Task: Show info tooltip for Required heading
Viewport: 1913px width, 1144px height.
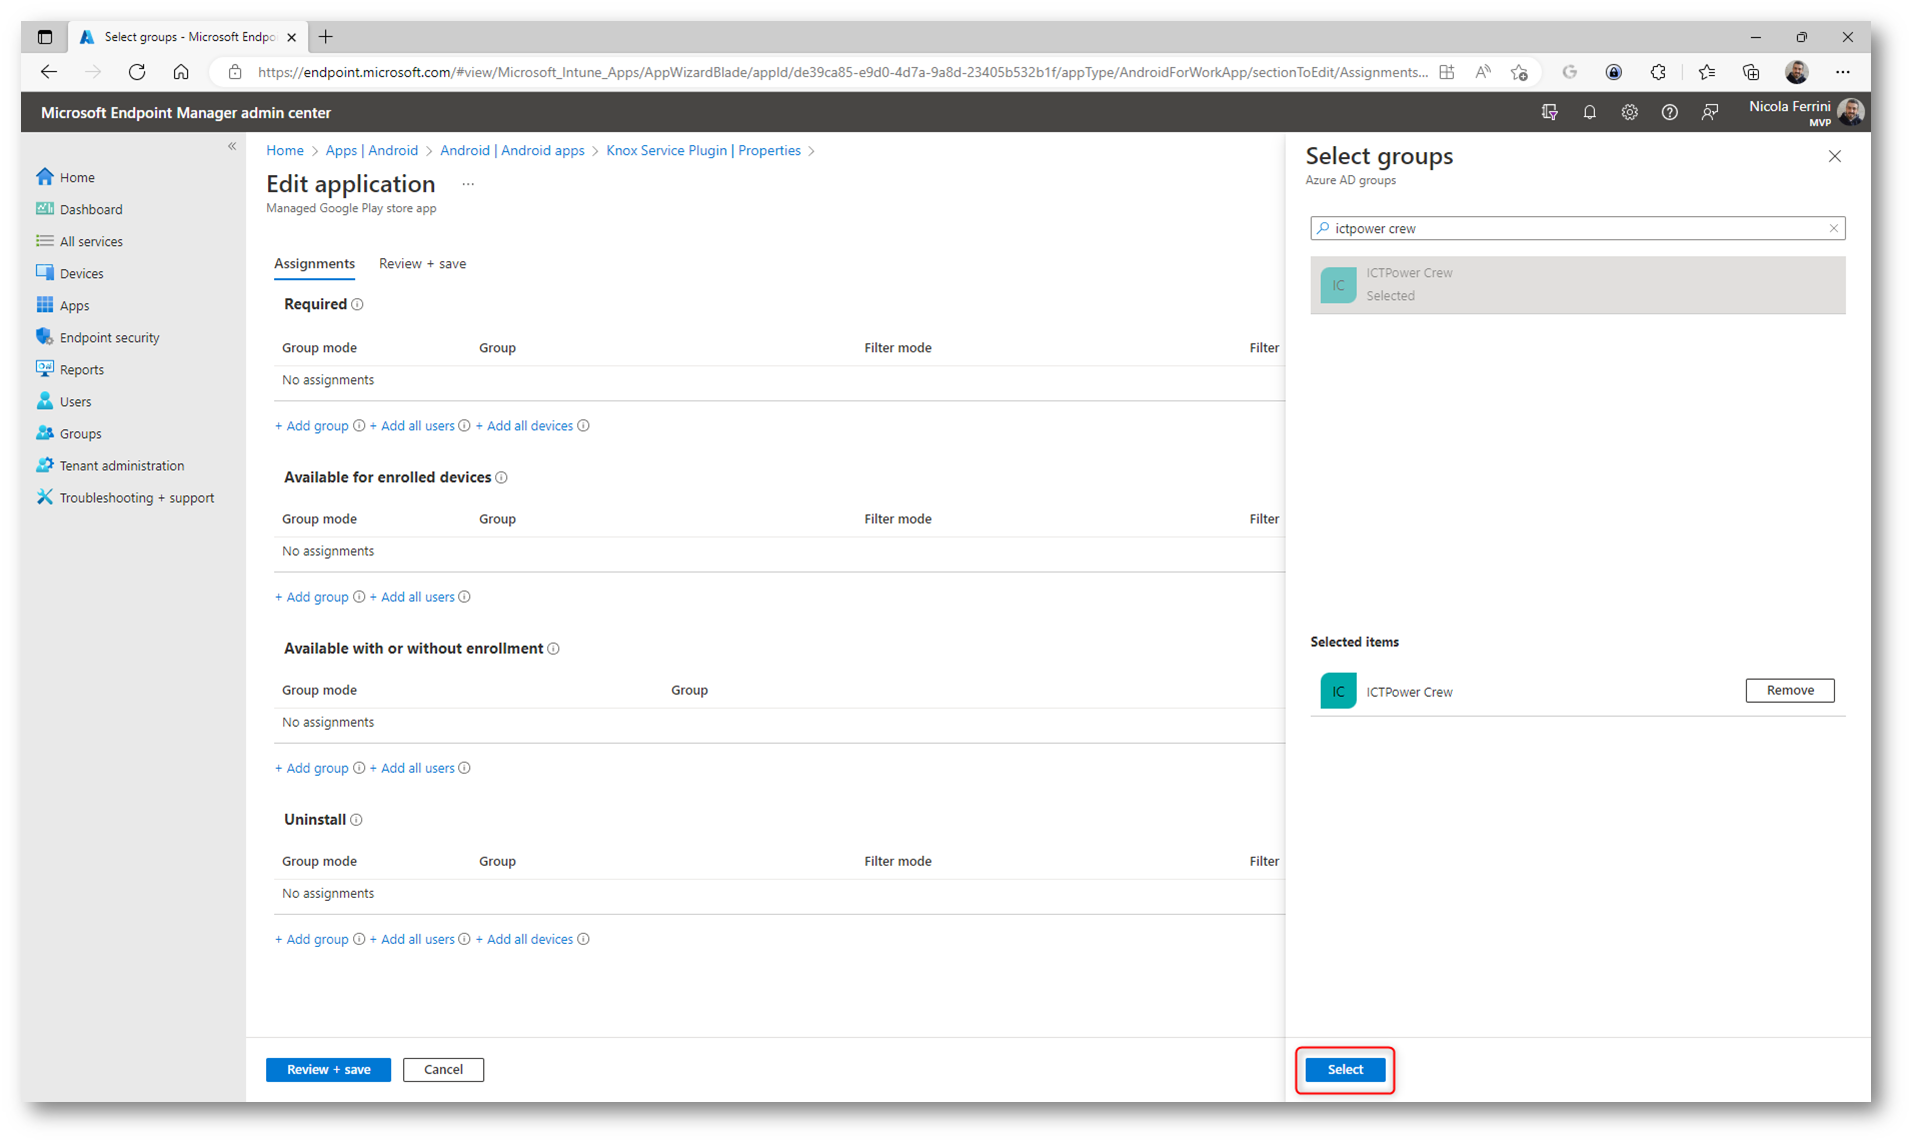Action: tap(357, 304)
